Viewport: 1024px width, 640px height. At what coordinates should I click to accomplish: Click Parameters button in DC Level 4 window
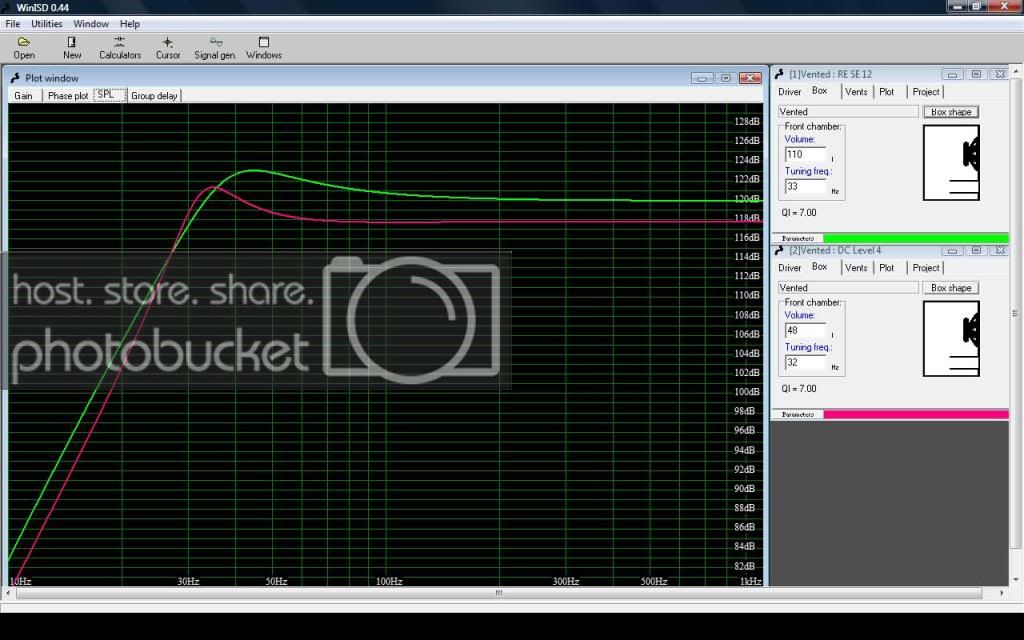tap(797, 414)
